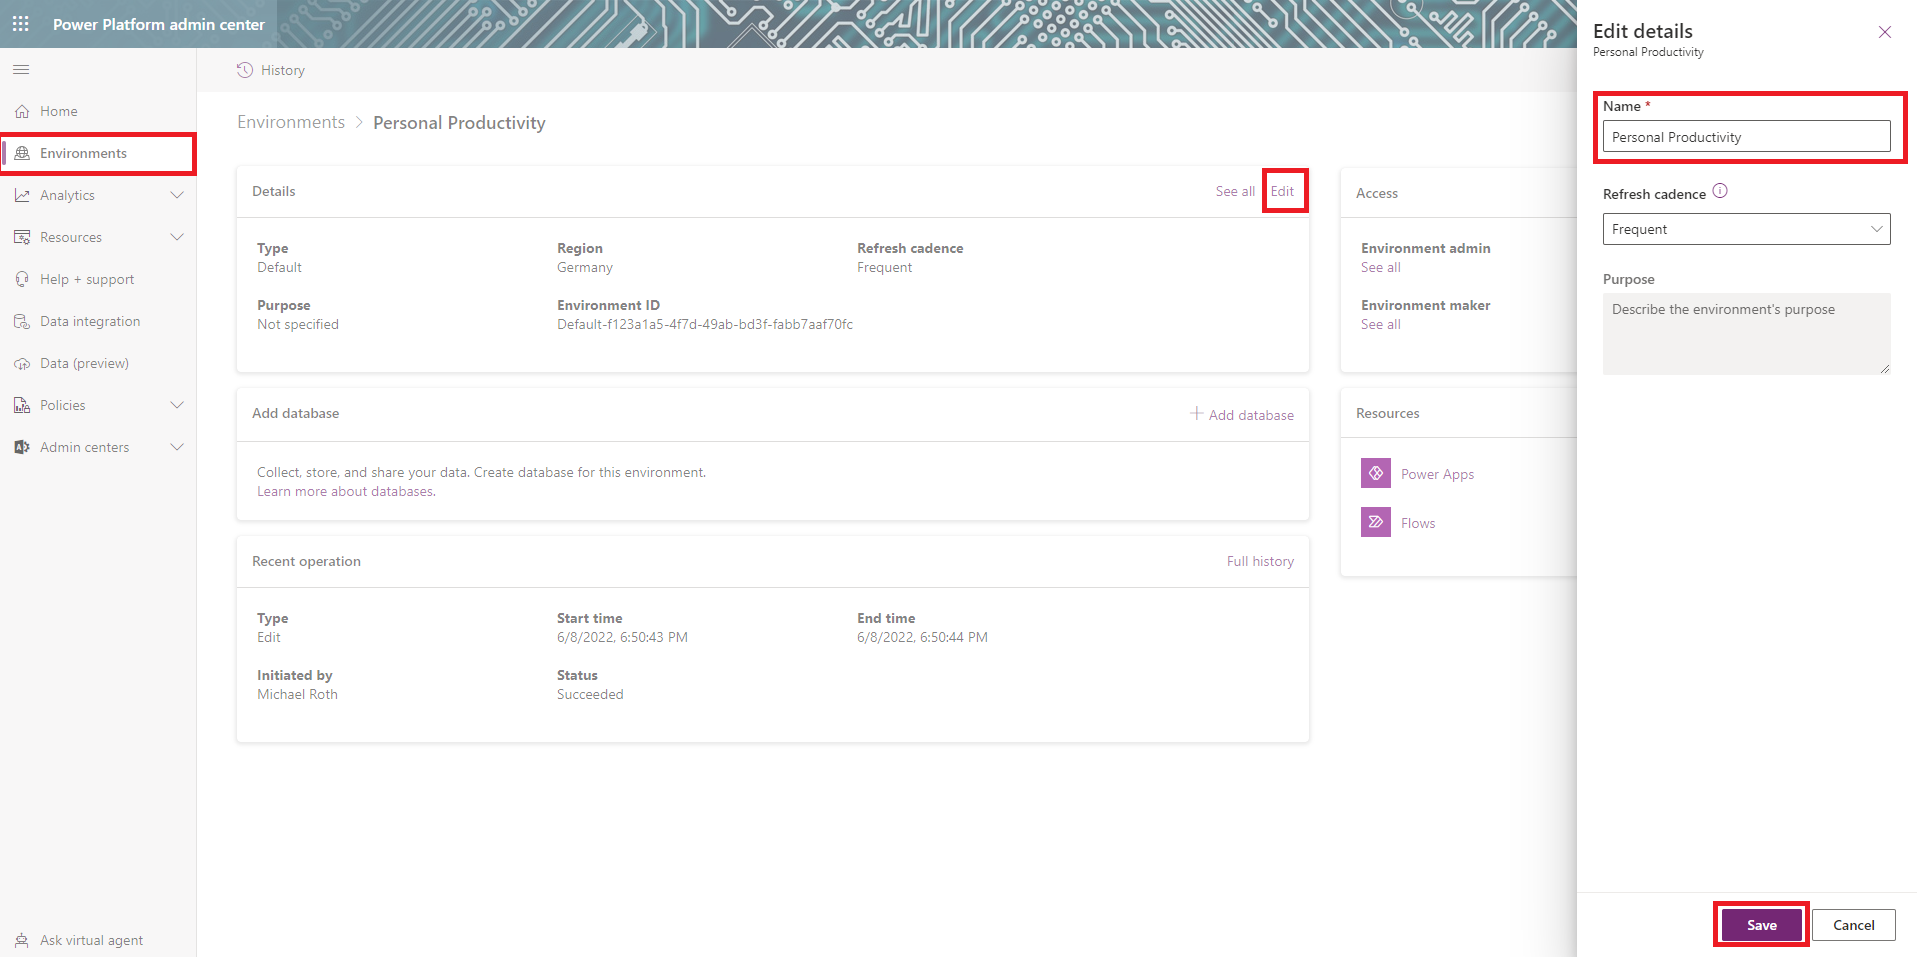
Task: Open the app launcher waffle icon
Action: 21,24
